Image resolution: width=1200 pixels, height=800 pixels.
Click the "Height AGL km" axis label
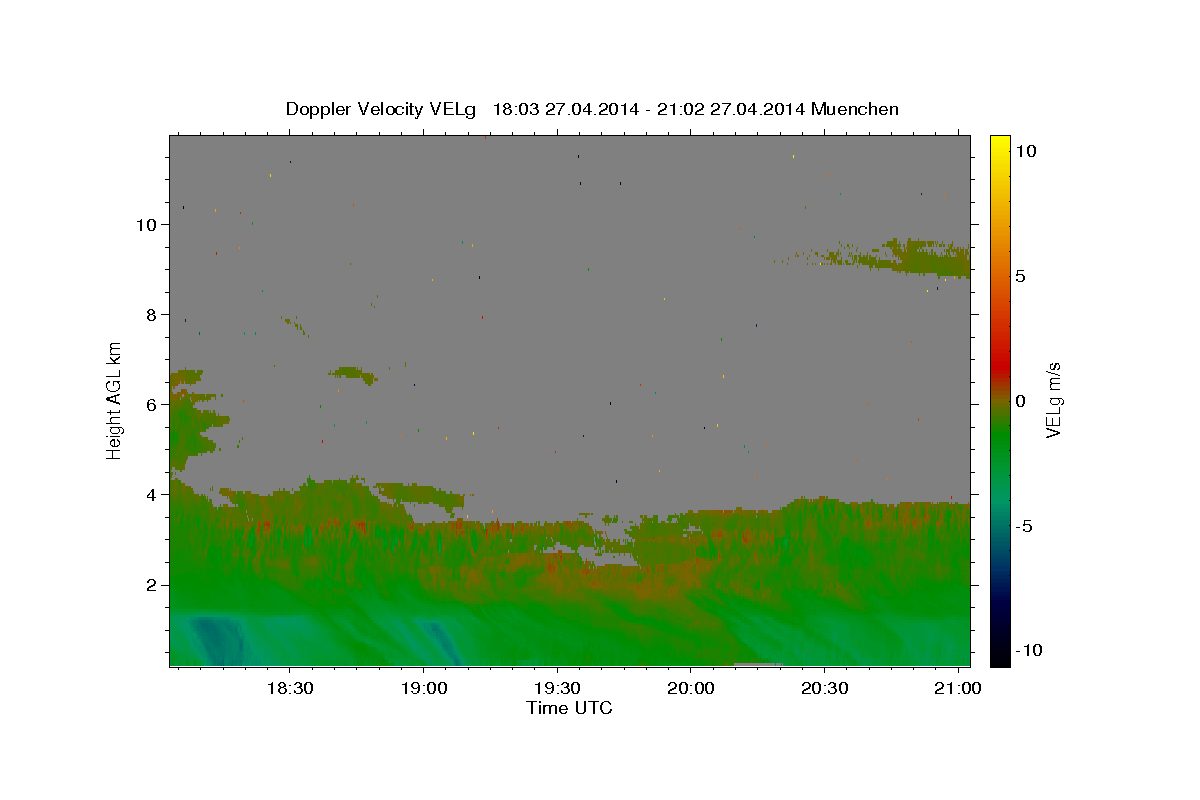pyautogui.click(x=115, y=400)
